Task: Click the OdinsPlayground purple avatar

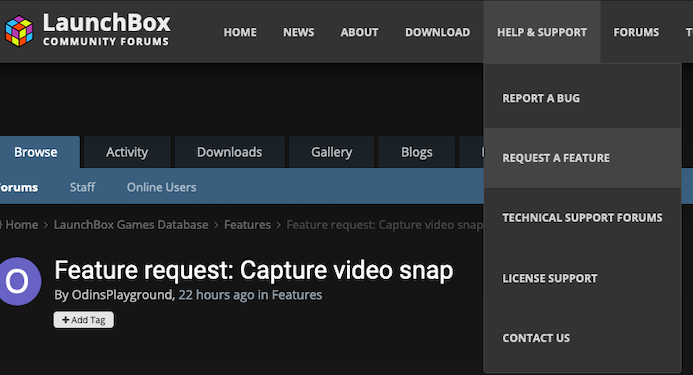Action: [19, 281]
